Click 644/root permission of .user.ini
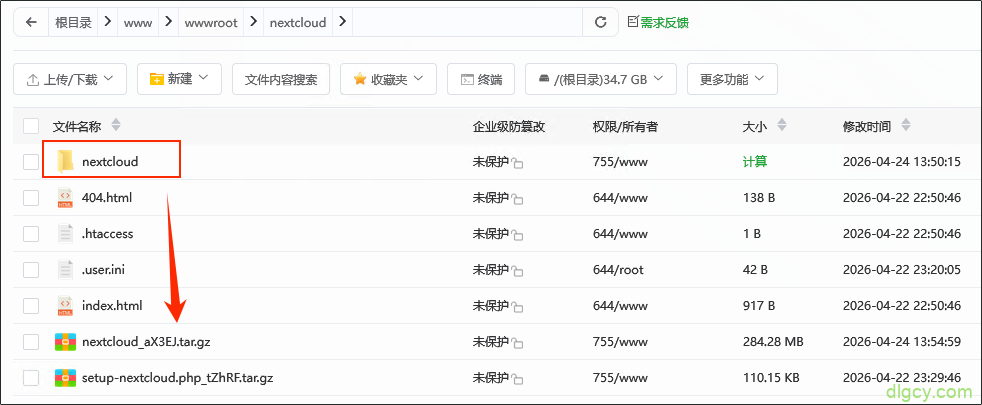The width and height of the screenshot is (982, 405). [x=618, y=270]
